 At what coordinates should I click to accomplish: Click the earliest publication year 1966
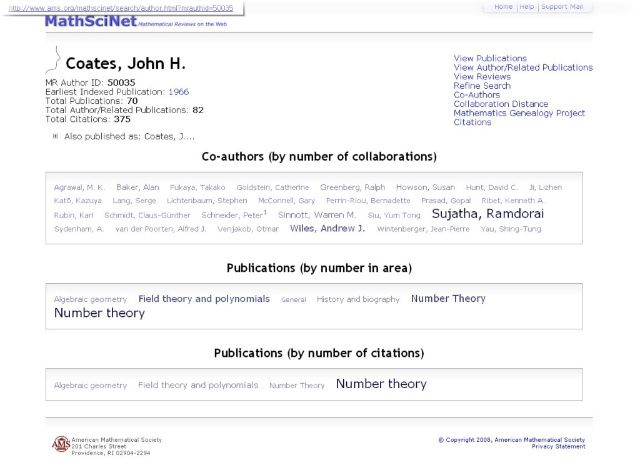coord(179,92)
